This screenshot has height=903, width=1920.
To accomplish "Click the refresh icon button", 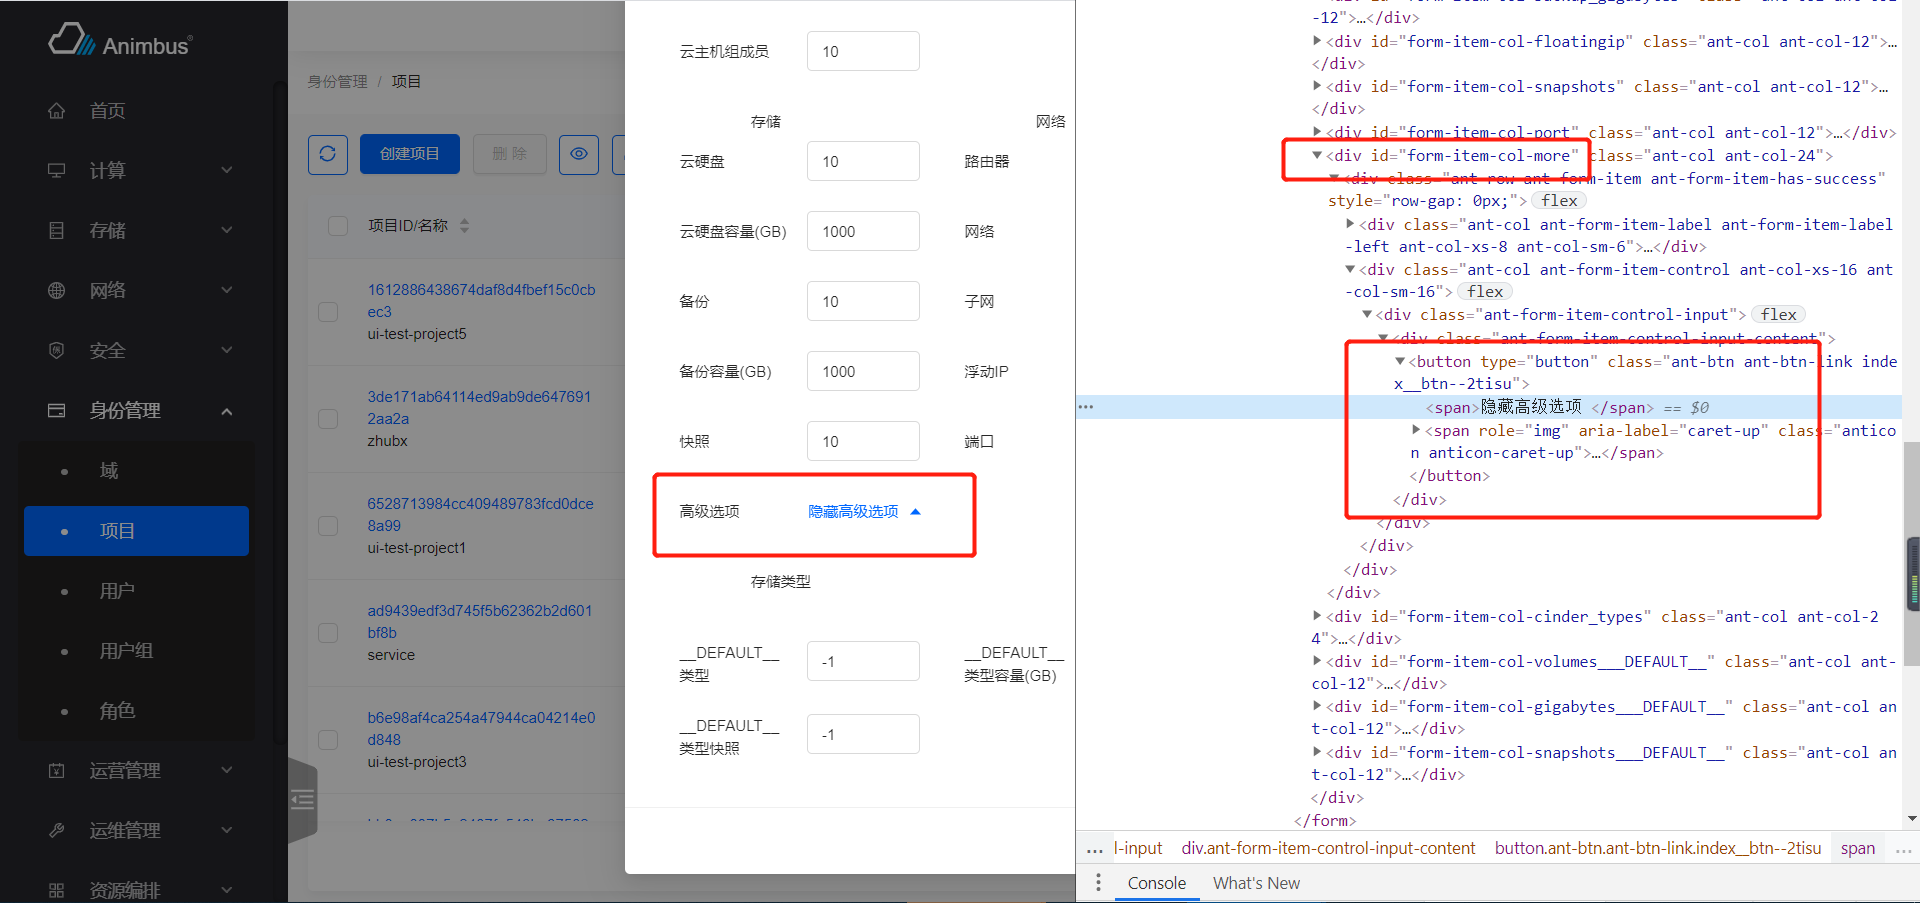I will (x=328, y=154).
